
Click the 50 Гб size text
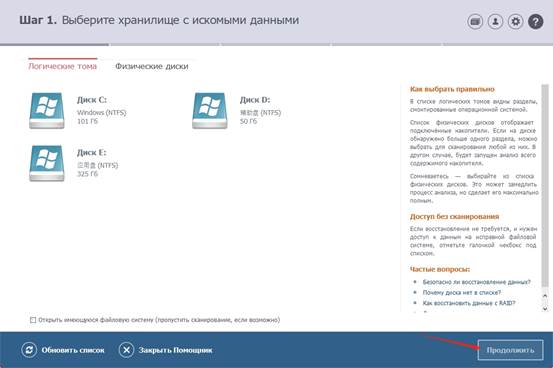coord(248,121)
